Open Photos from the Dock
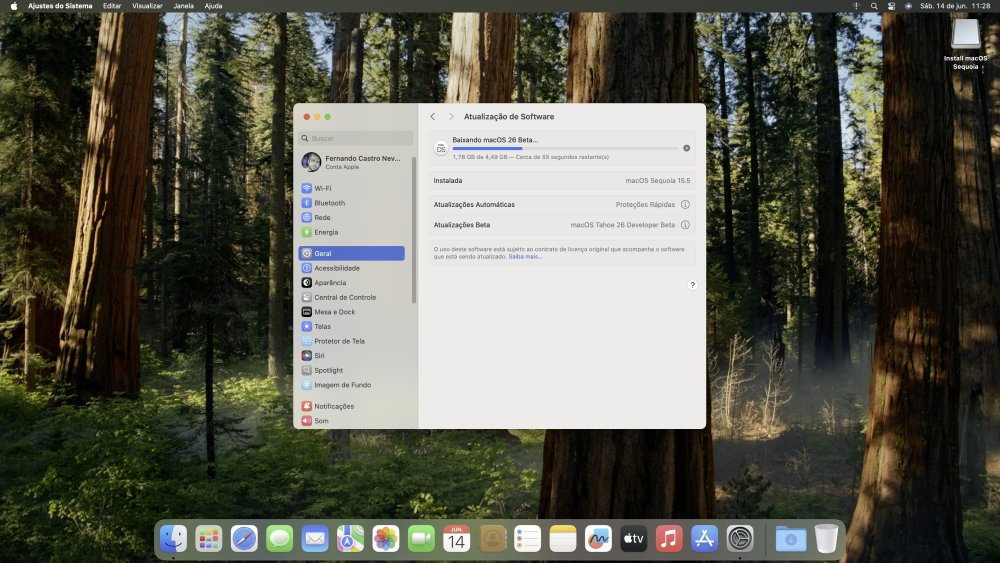 tap(386, 539)
